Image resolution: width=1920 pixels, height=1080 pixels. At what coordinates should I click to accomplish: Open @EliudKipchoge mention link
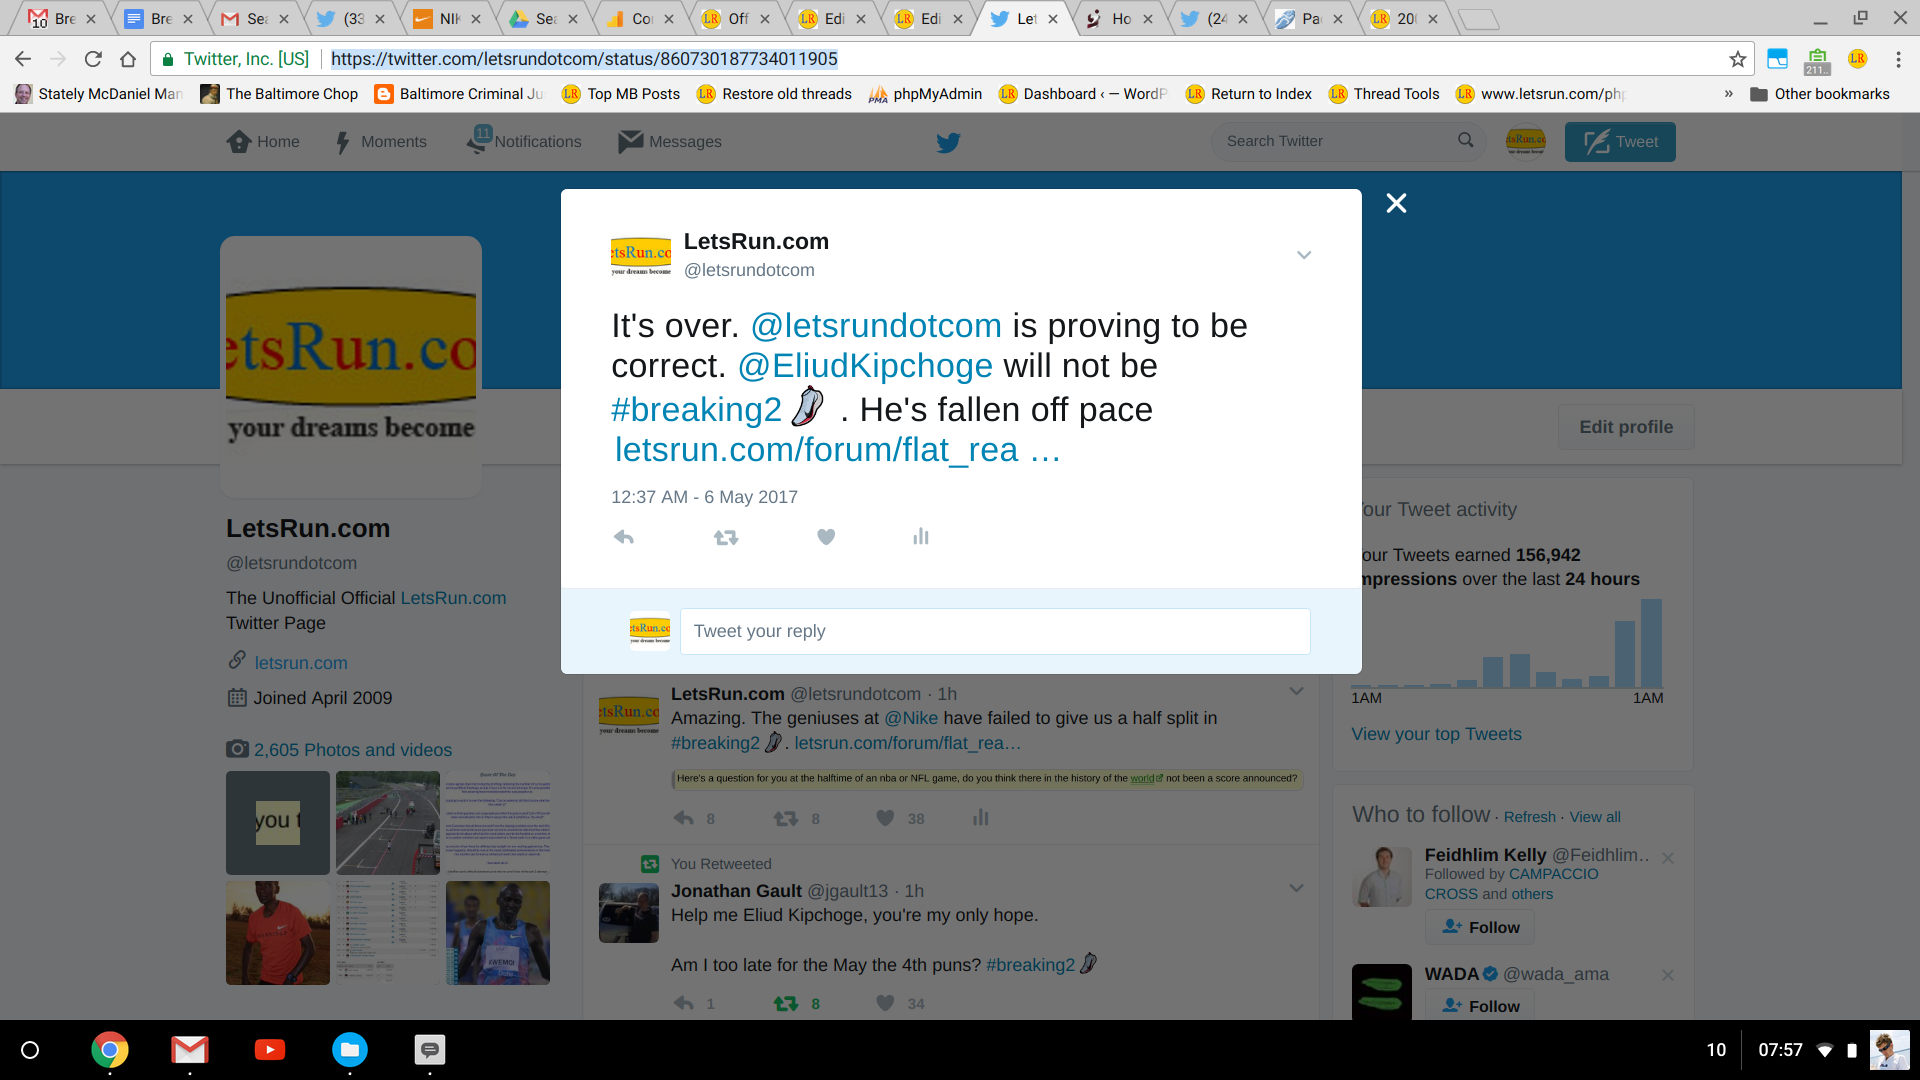[x=865, y=366]
